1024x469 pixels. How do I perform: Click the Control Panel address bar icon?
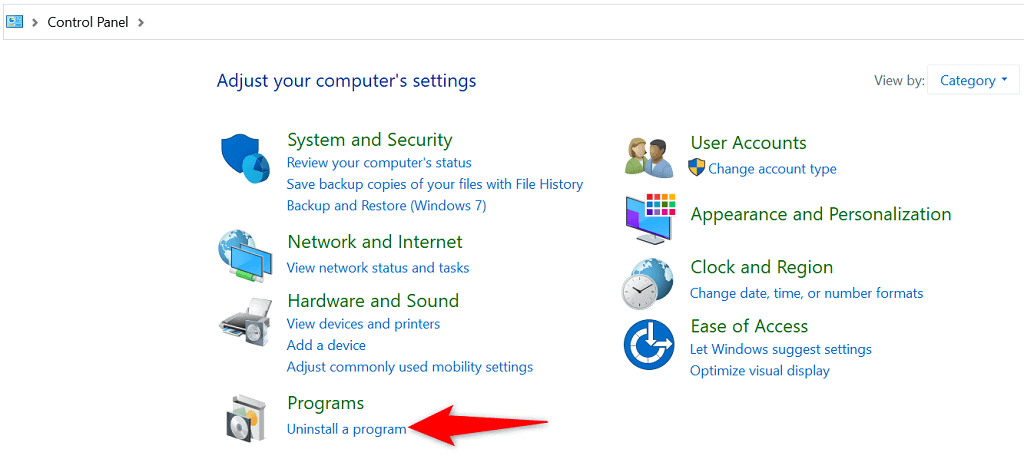pos(15,21)
